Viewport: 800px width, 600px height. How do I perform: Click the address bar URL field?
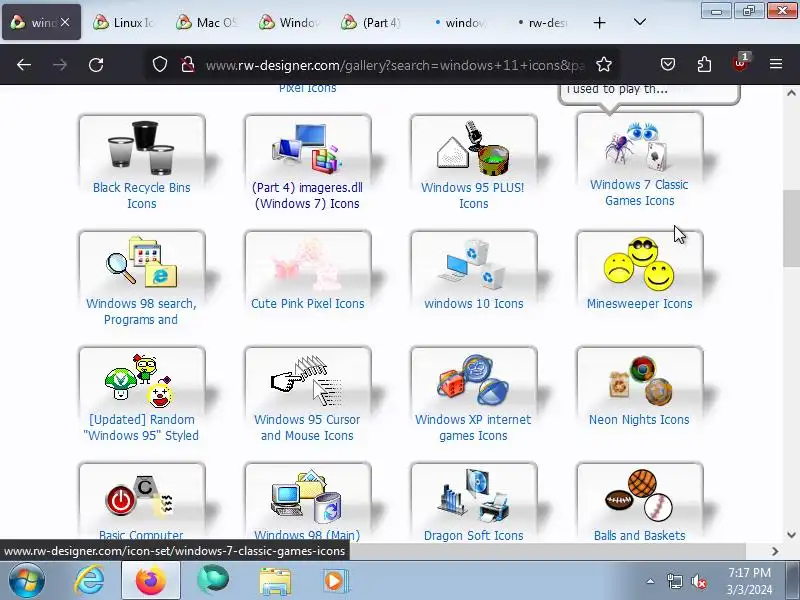tap(393, 65)
